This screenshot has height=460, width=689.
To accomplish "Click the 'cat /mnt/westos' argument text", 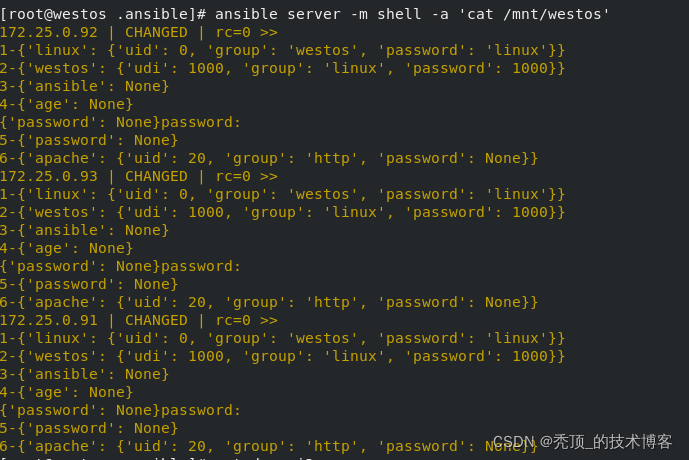I will 534,14.
